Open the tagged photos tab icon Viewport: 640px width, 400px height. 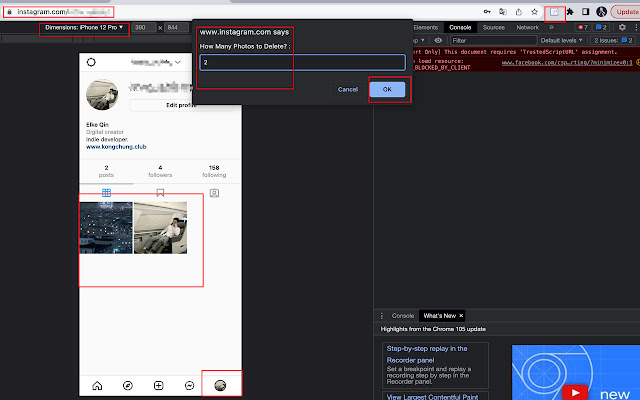(x=214, y=192)
